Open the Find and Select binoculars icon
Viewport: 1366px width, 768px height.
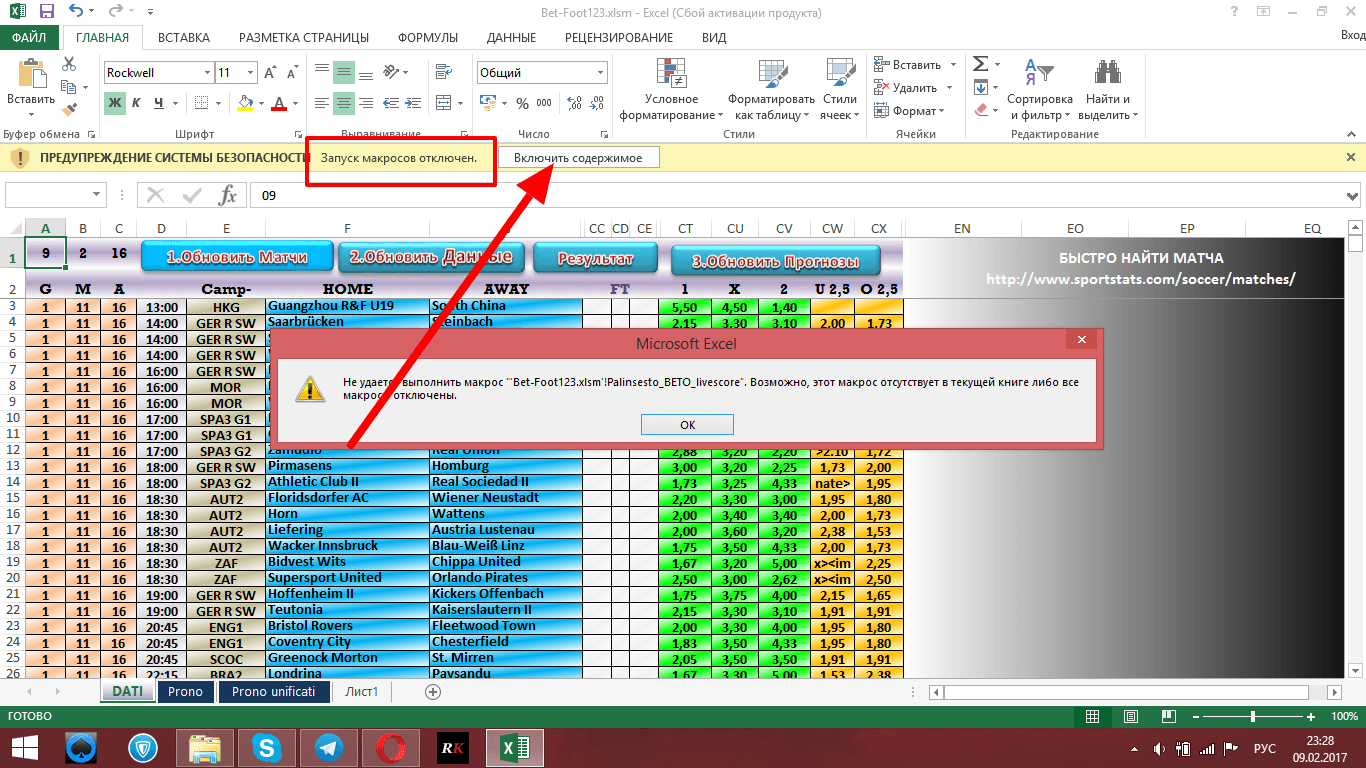click(x=1106, y=72)
